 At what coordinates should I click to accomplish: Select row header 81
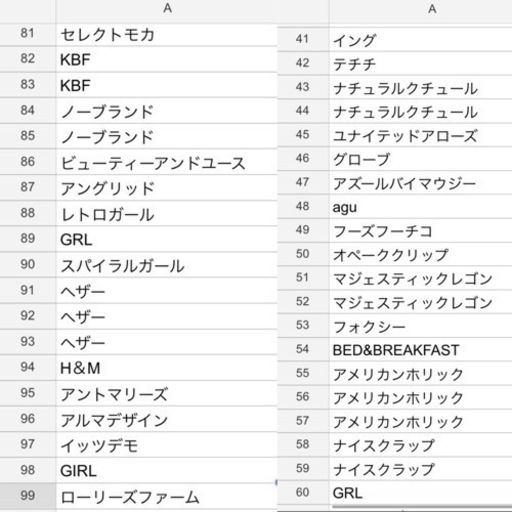pyautogui.click(x=27, y=34)
